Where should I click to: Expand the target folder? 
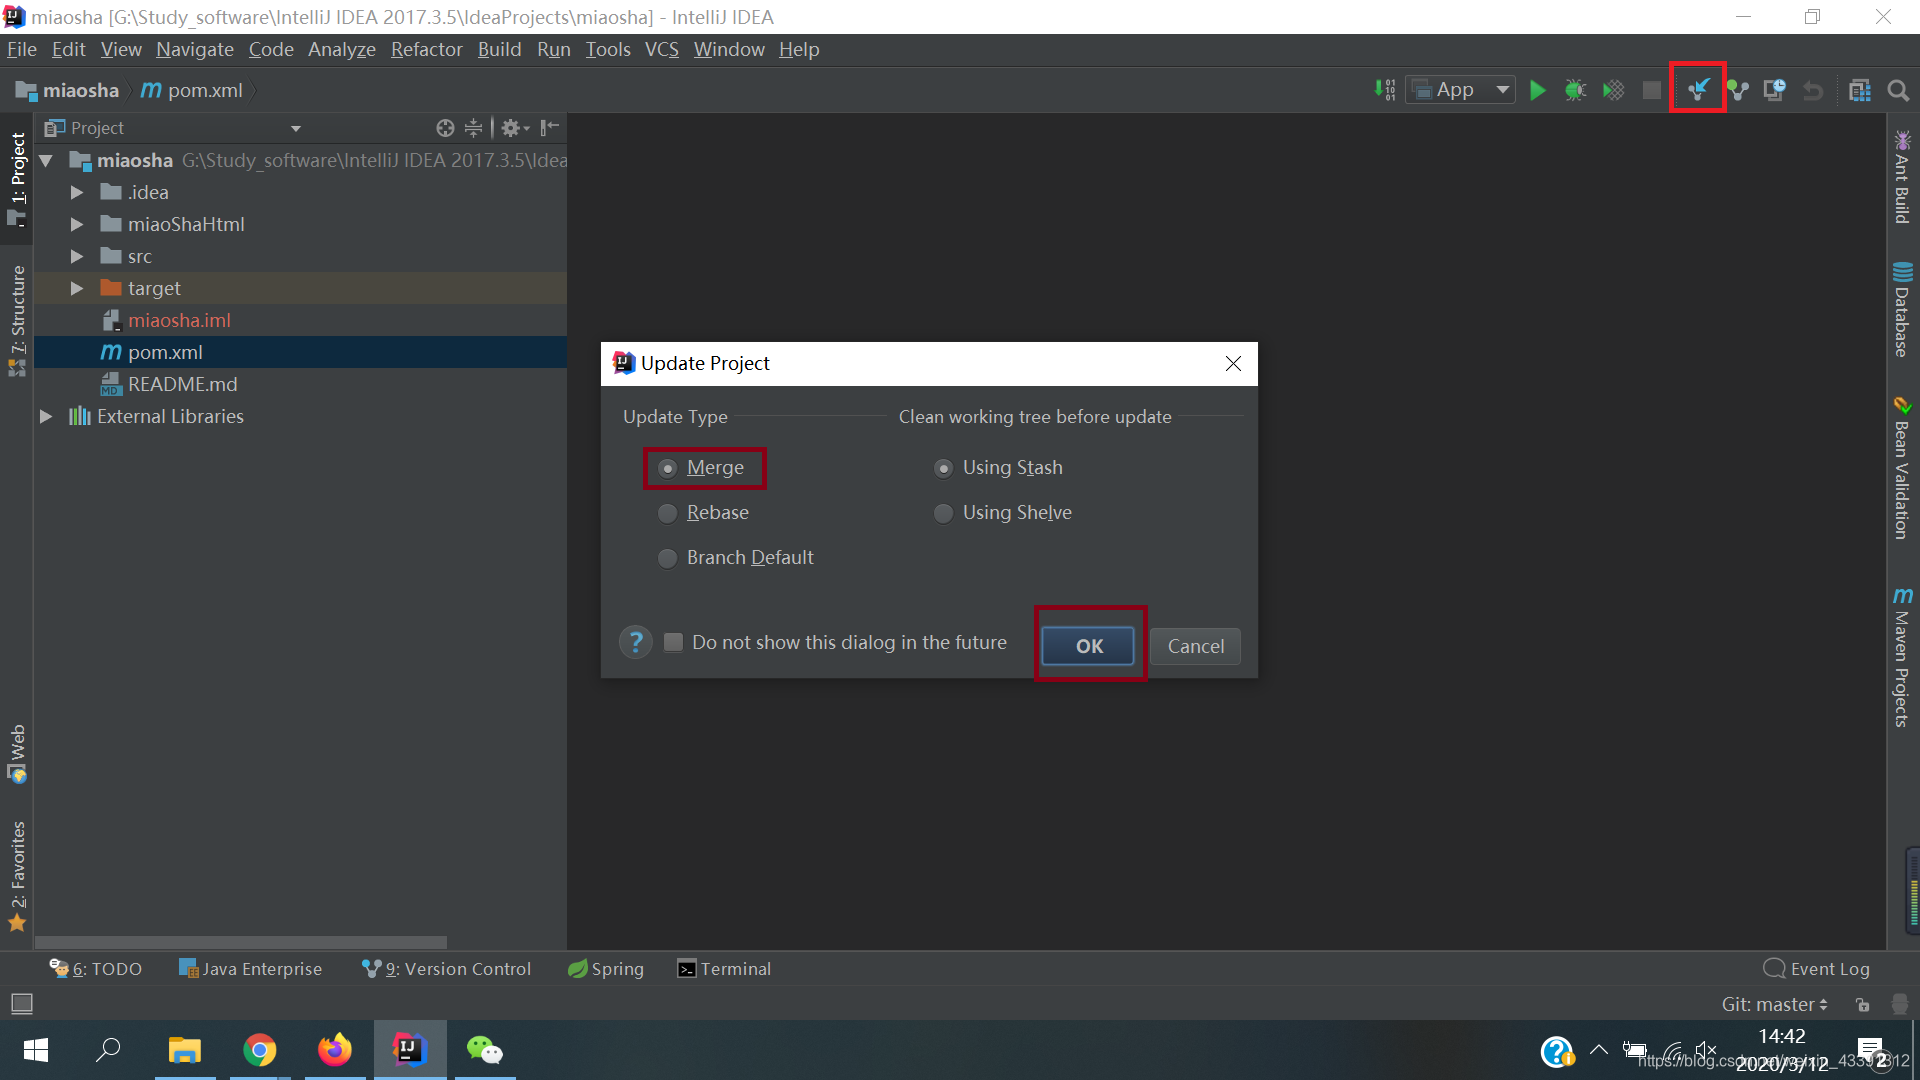click(77, 288)
